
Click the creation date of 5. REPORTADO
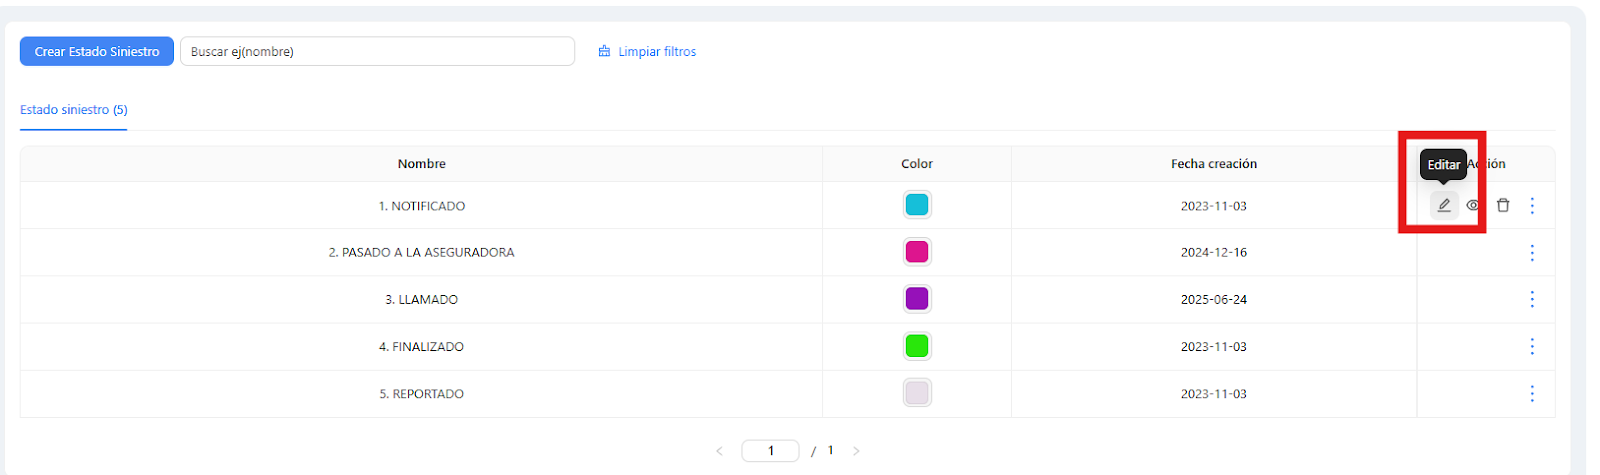coord(1214,394)
